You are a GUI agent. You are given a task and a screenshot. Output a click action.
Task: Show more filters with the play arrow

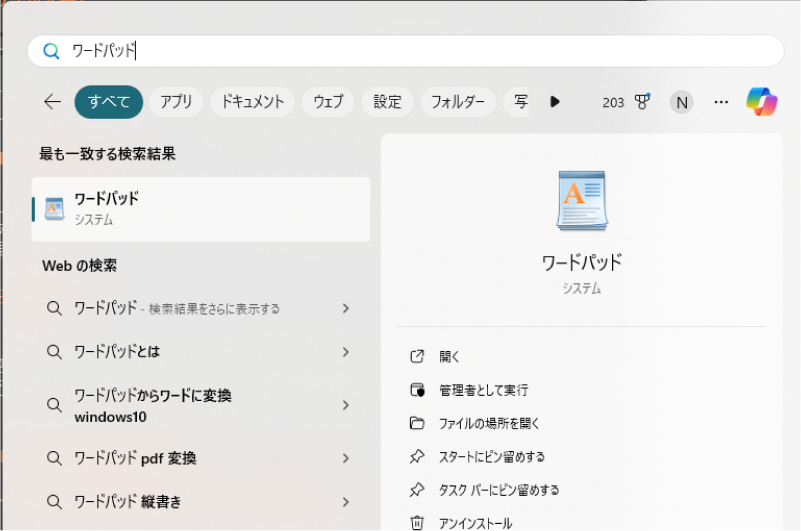pyautogui.click(x=555, y=102)
